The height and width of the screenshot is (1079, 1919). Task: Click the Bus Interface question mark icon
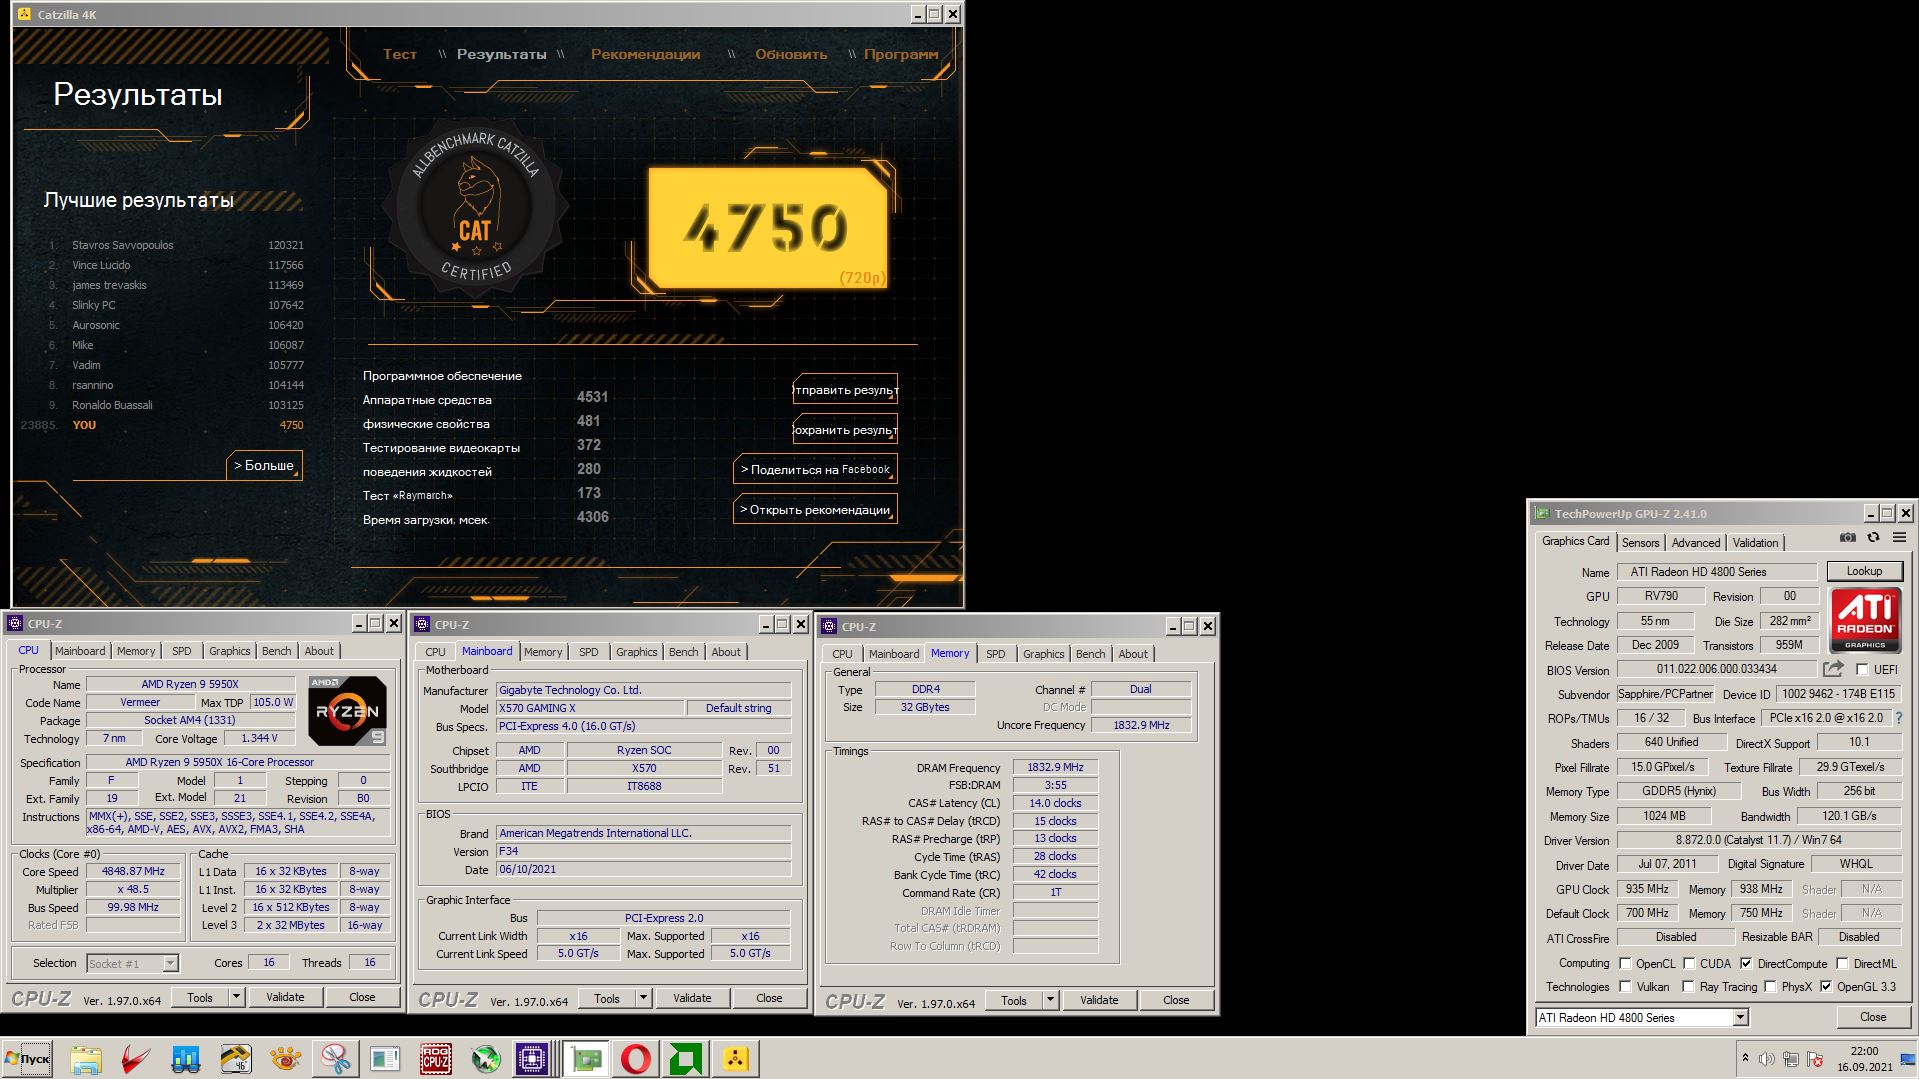coord(1898,718)
